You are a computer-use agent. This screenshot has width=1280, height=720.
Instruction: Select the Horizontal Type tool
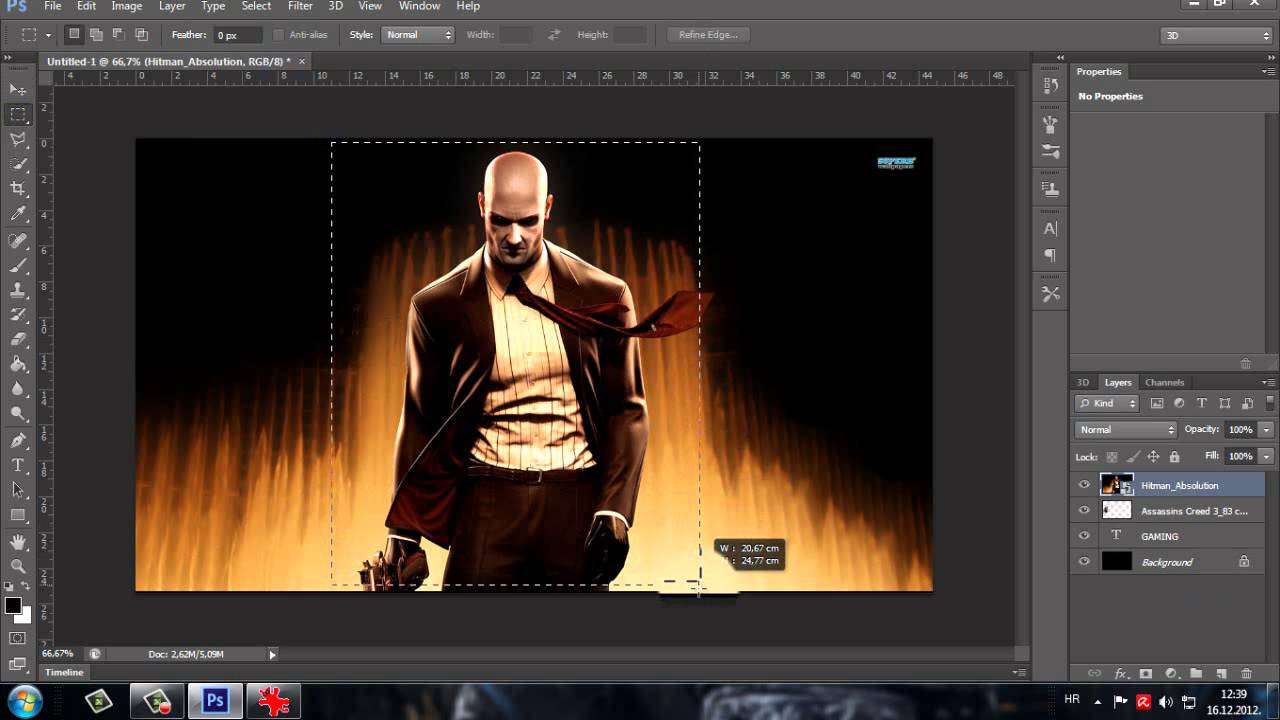tap(18, 466)
